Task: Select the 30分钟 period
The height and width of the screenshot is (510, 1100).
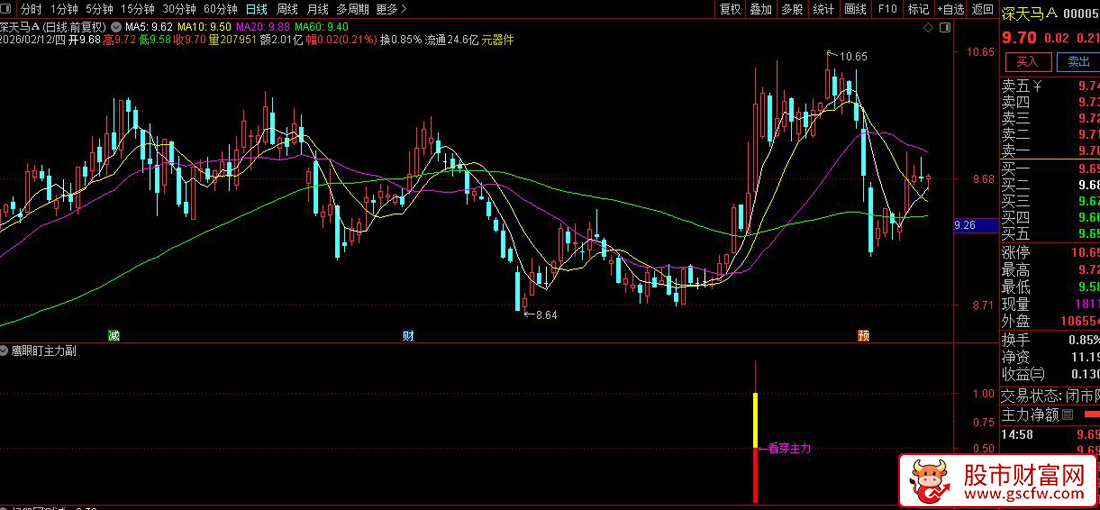Action: [x=179, y=9]
